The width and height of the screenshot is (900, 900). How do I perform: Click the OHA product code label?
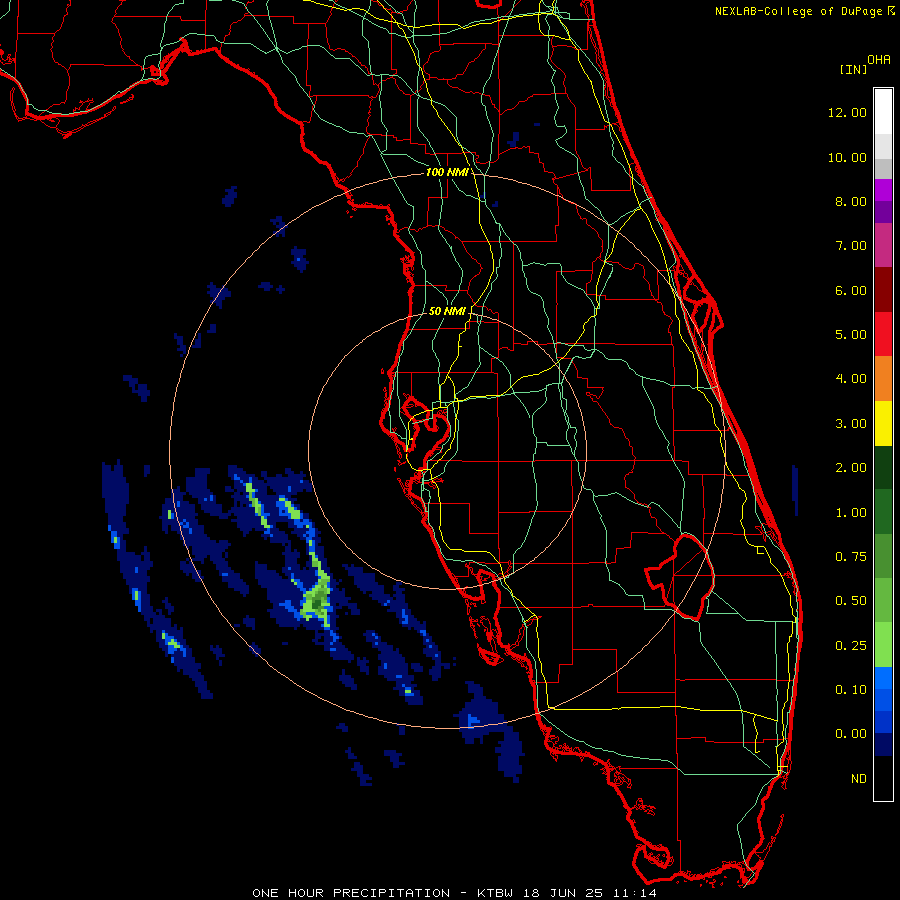[x=879, y=60]
